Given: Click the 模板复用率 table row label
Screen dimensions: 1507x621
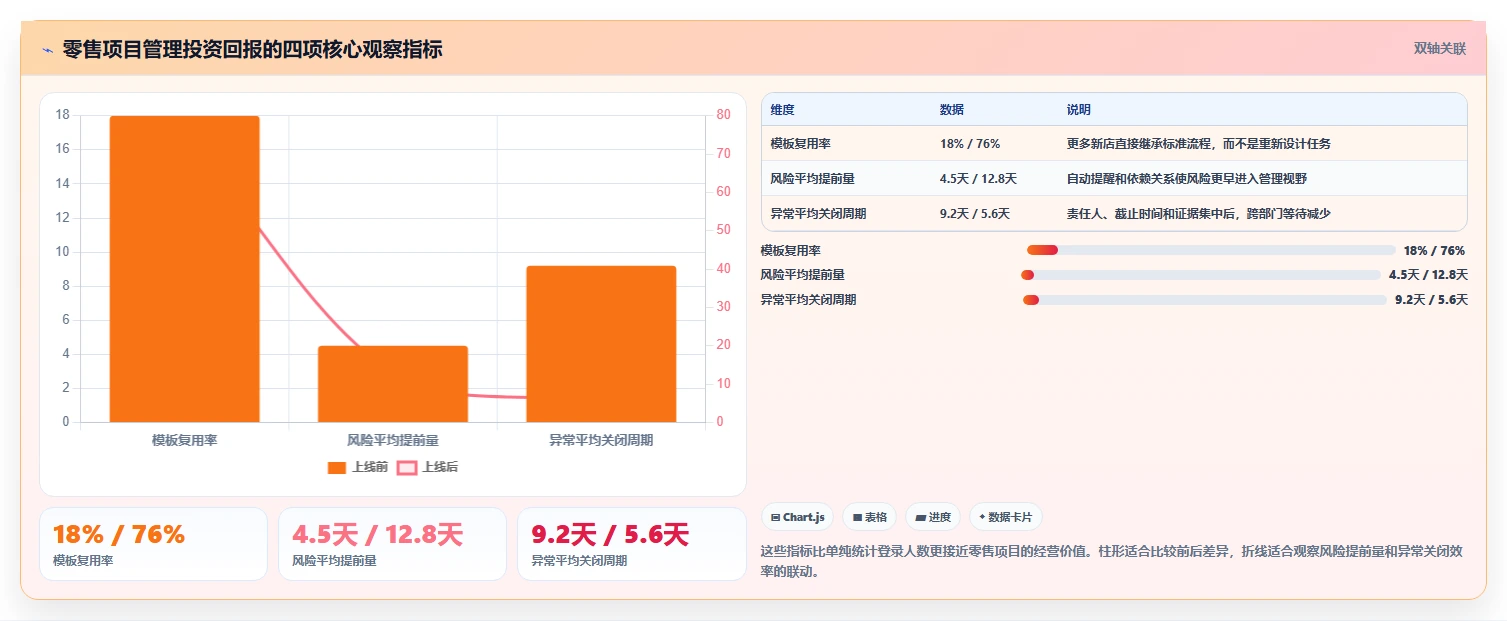Looking at the screenshot, I should click(x=800, y=144).
